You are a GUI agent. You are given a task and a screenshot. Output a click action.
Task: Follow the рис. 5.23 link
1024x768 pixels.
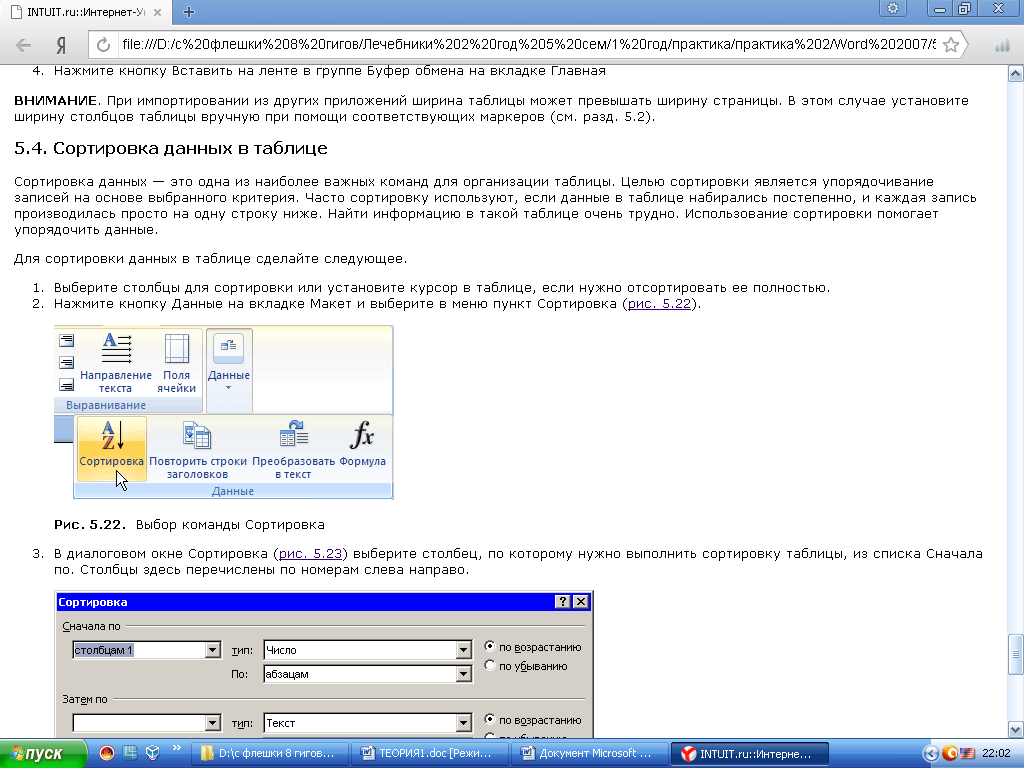(310, 554)
